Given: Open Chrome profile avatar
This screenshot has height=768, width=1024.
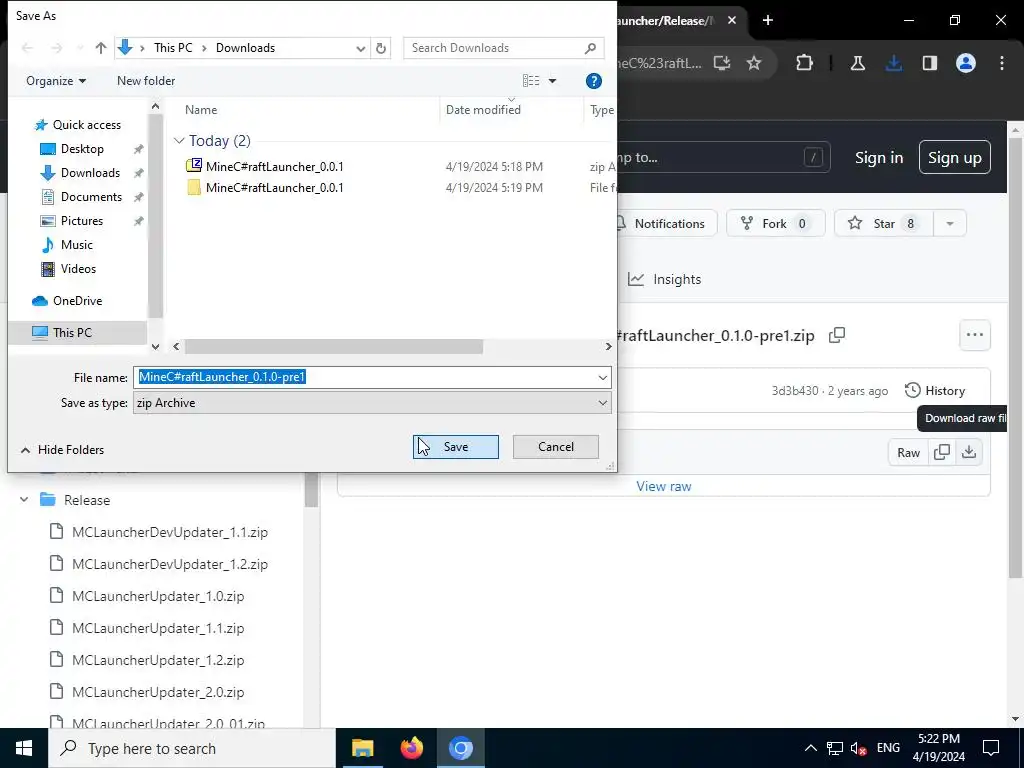Looking at the screenshot, I should 965,63.
